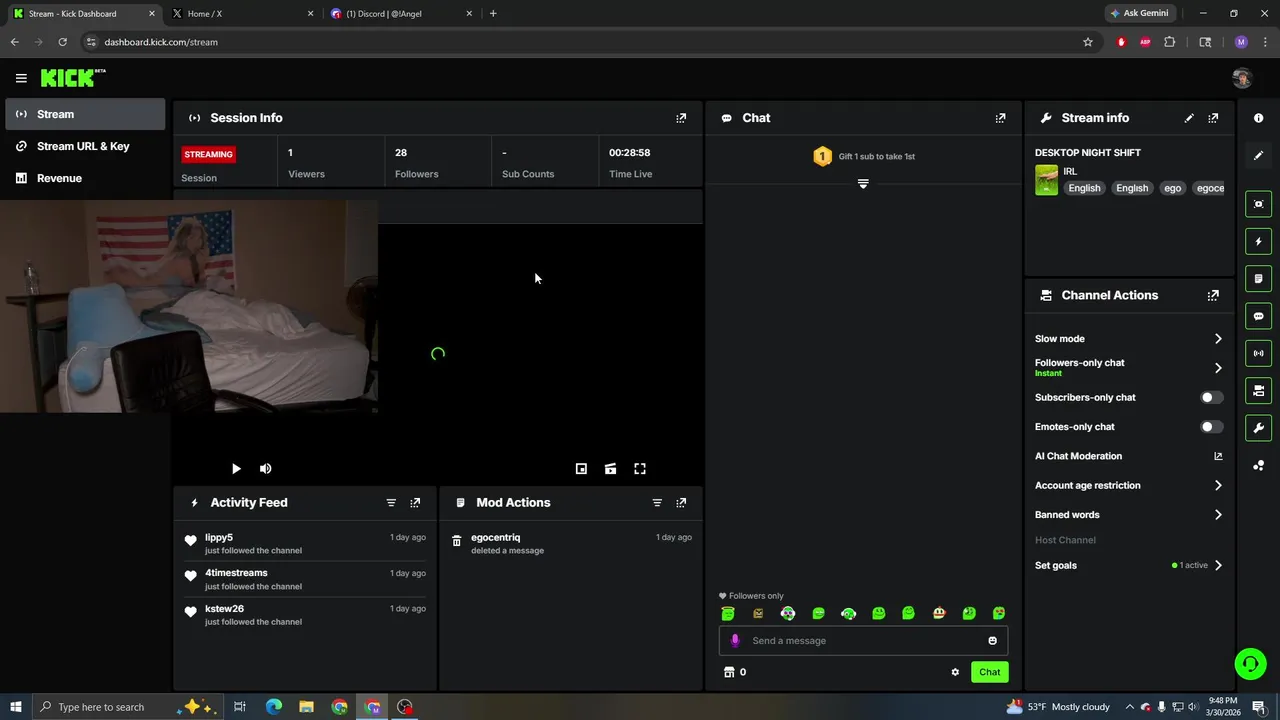Pop out the Stream info panel

(1213, 118)
